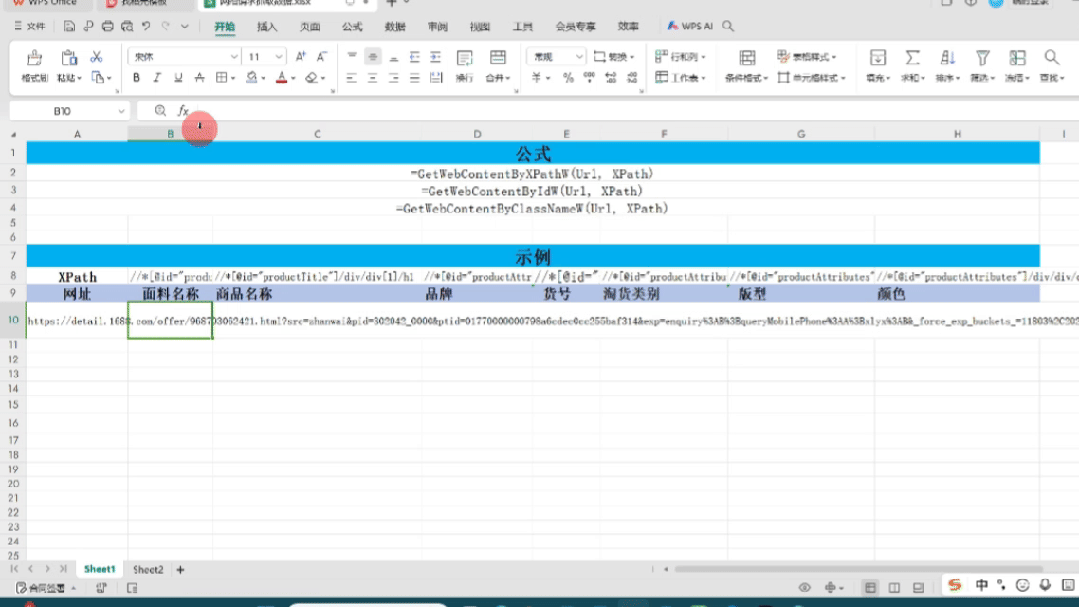Click the Format Painter (格式刷) icon

[x=34, y=58]
